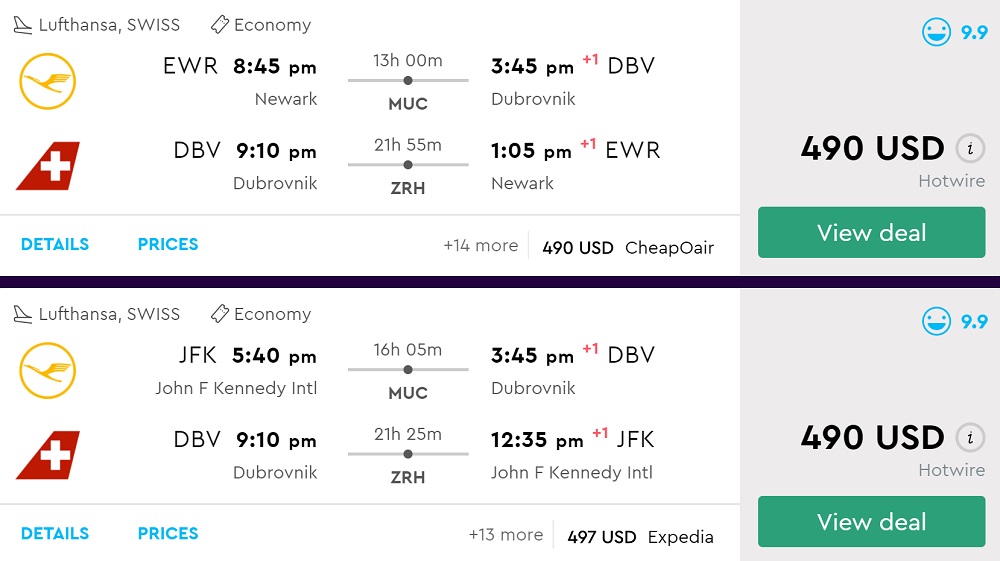Select the 490 USD CheapOair offer
Screen dimensions: 1000x561
pyautogui.click(x=628, y=247)
